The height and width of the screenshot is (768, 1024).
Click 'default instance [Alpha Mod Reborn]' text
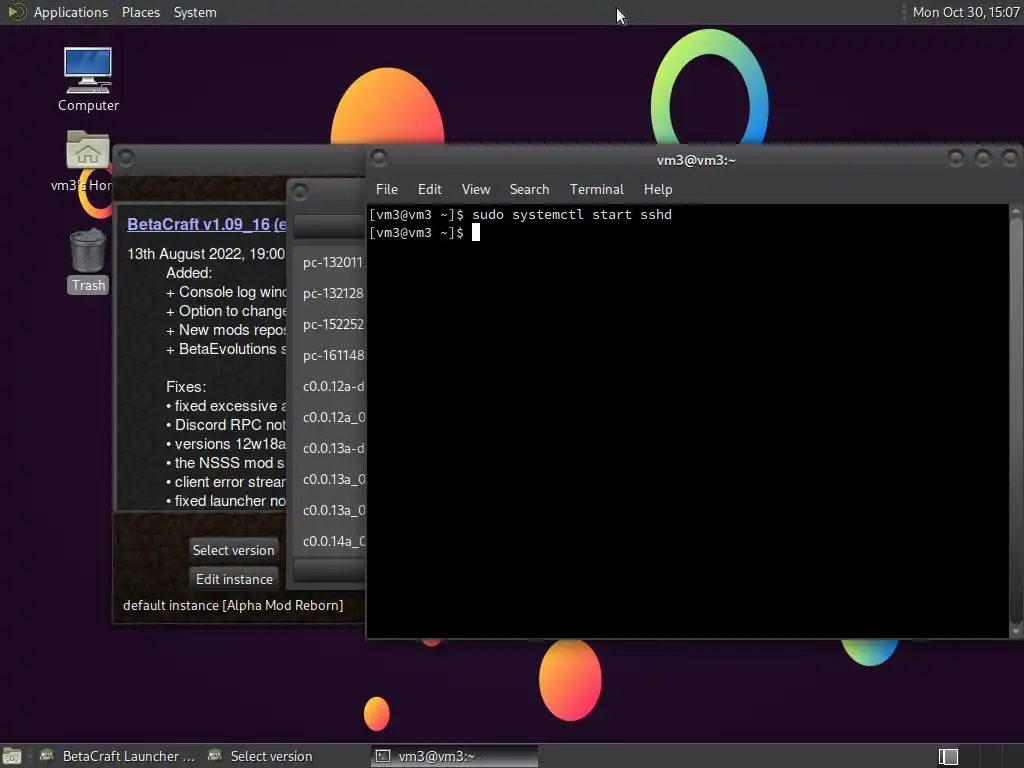click(233, 605)
